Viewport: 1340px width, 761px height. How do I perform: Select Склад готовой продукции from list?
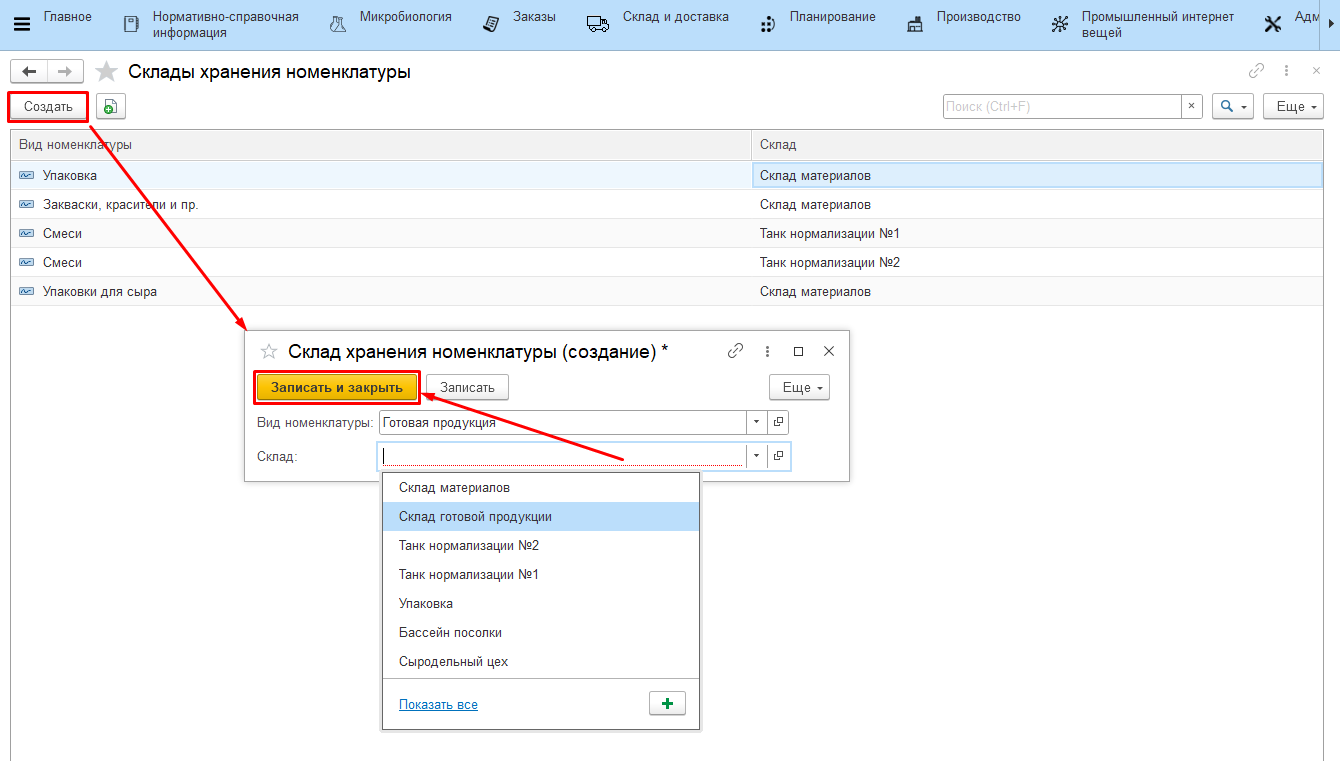[x=475, y=517]
